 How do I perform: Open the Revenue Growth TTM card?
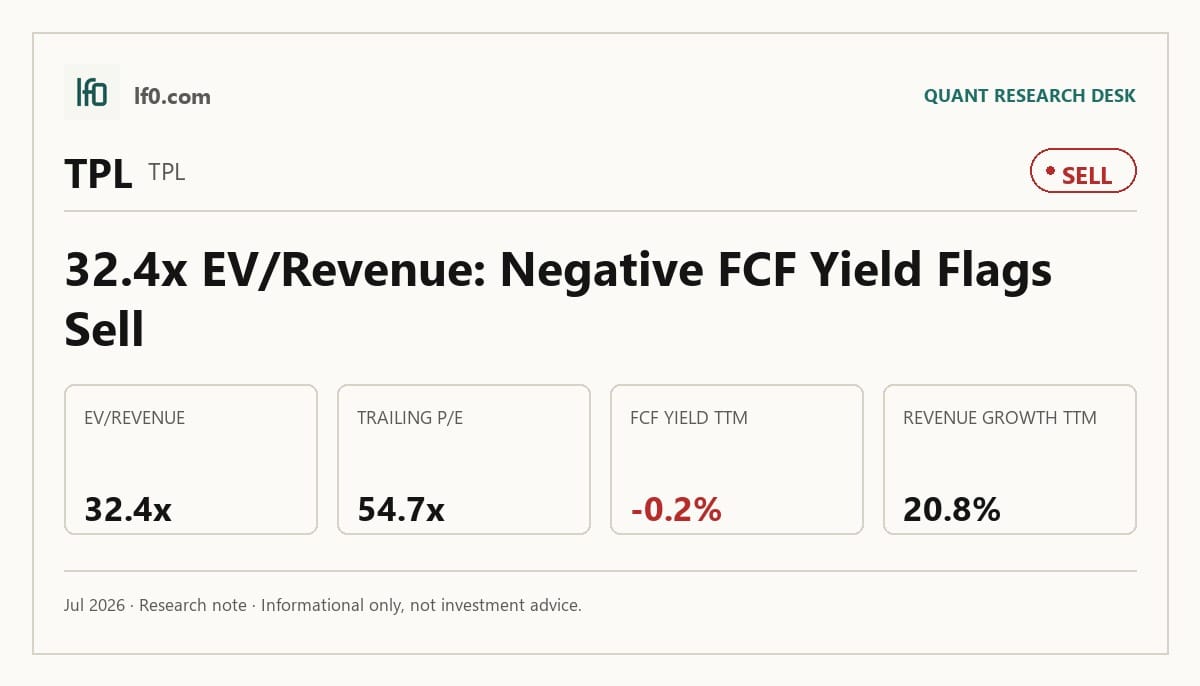click(x=1010, y=460)
